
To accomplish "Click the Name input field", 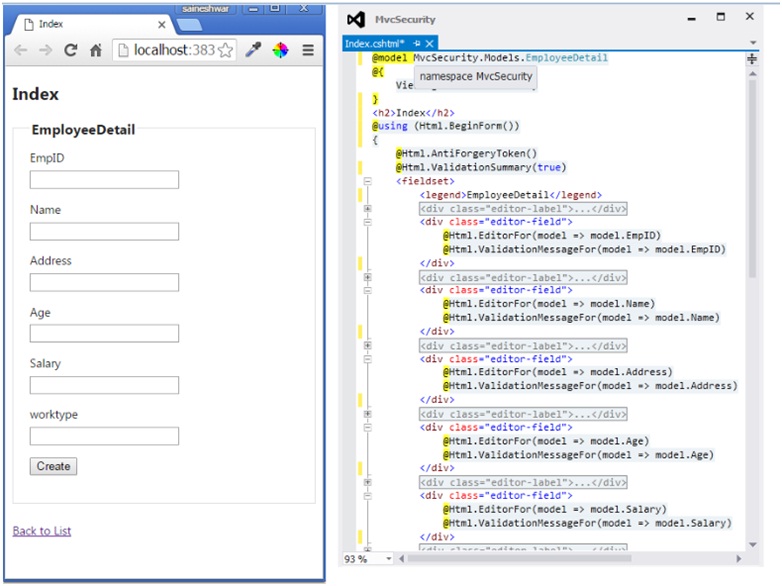I will pos(104,231).
